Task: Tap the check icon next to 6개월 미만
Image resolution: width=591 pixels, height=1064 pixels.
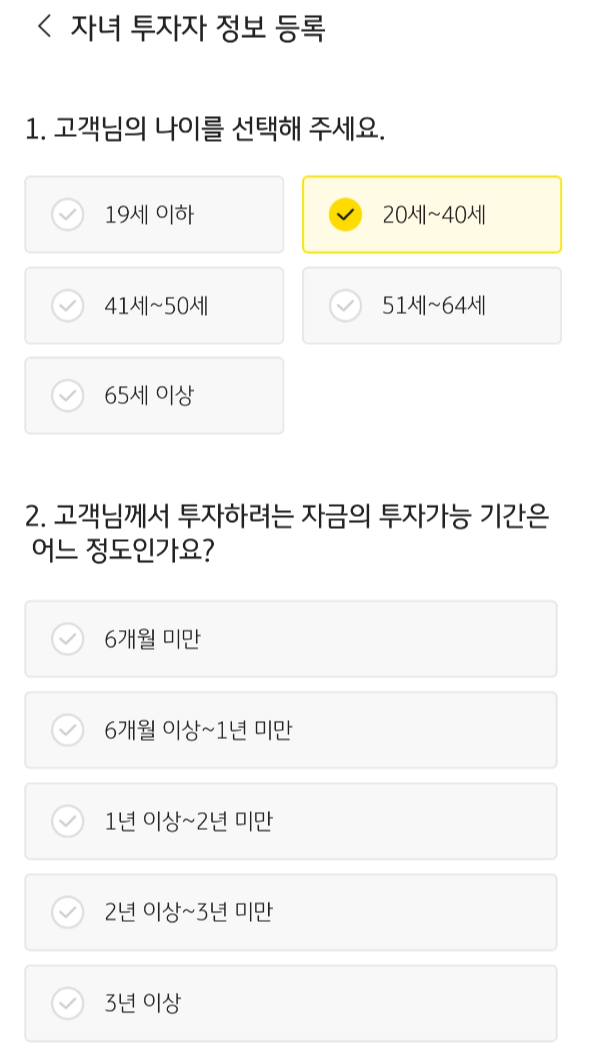Action: click(x=67, y=639)
